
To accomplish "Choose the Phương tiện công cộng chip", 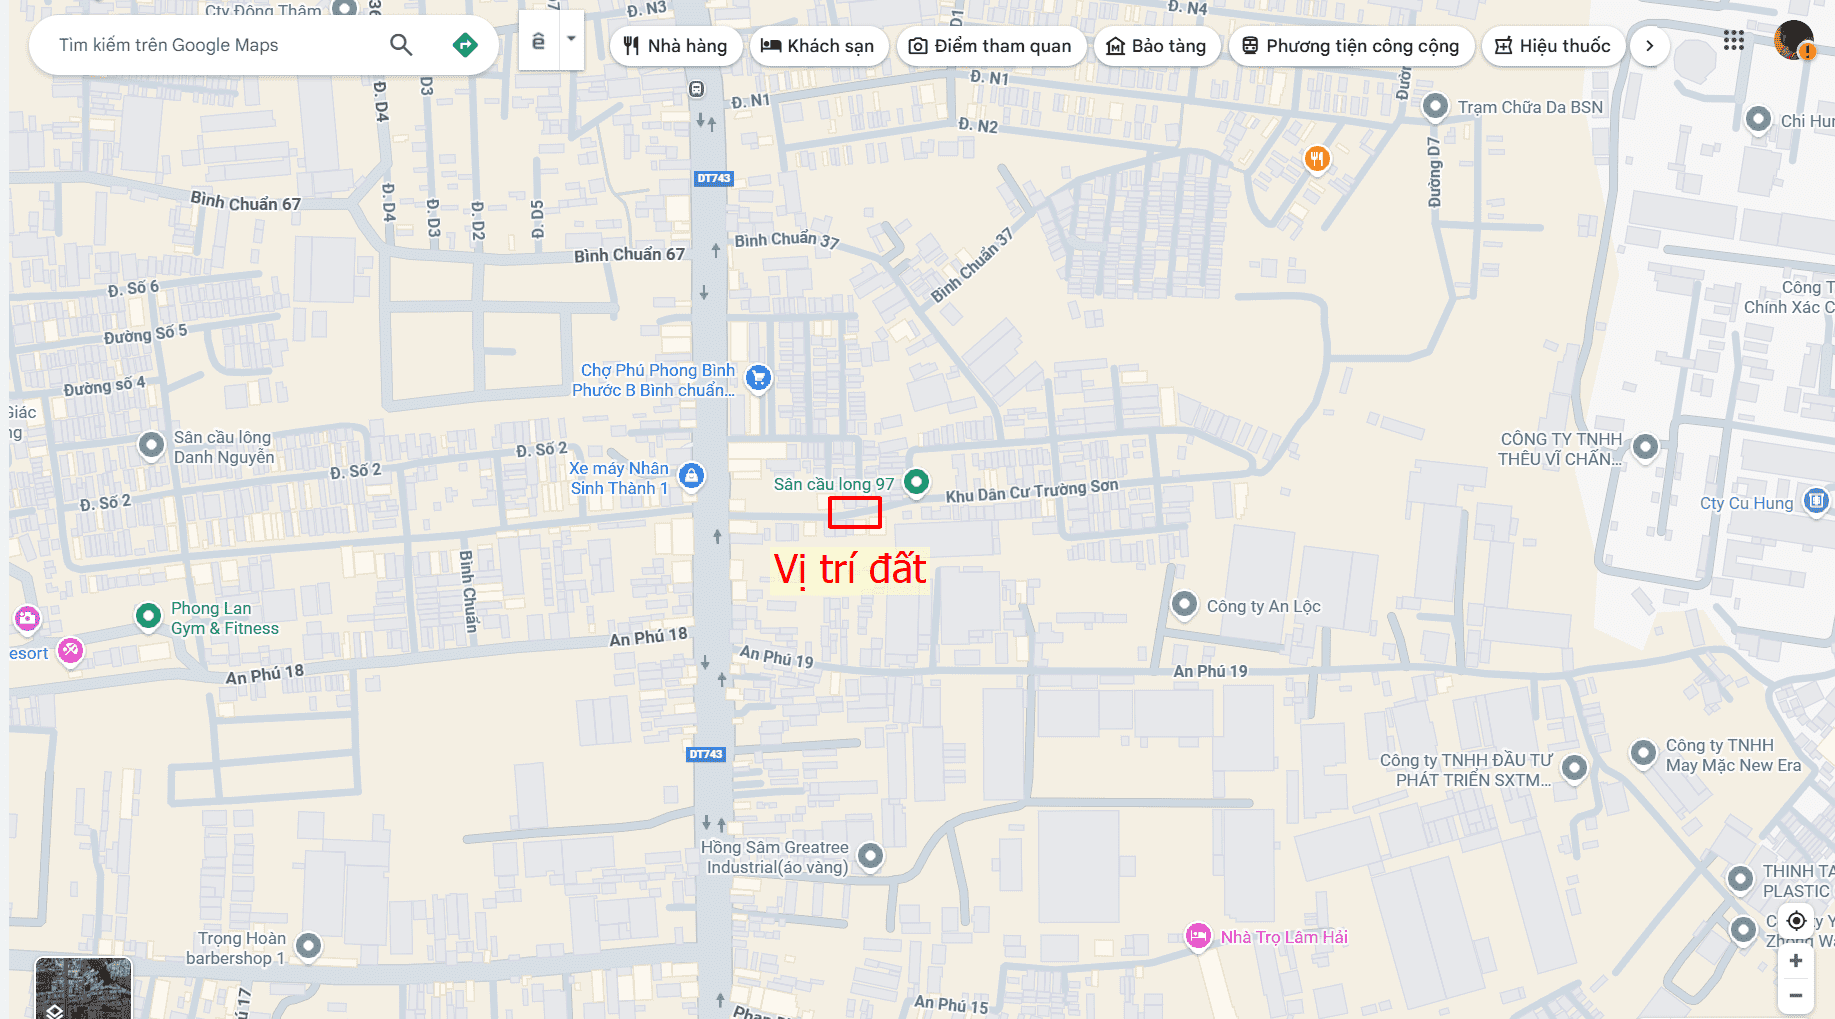I will (x=1351, y=46).
